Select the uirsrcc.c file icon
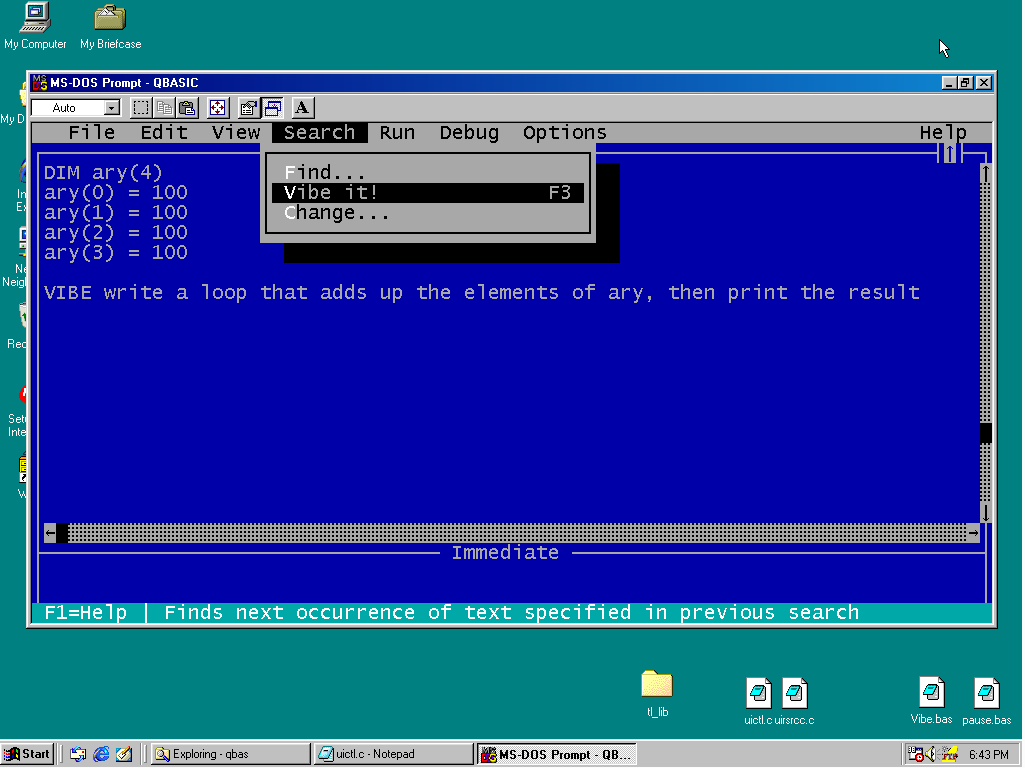The image size is (1025, 768). click(795, 701)
